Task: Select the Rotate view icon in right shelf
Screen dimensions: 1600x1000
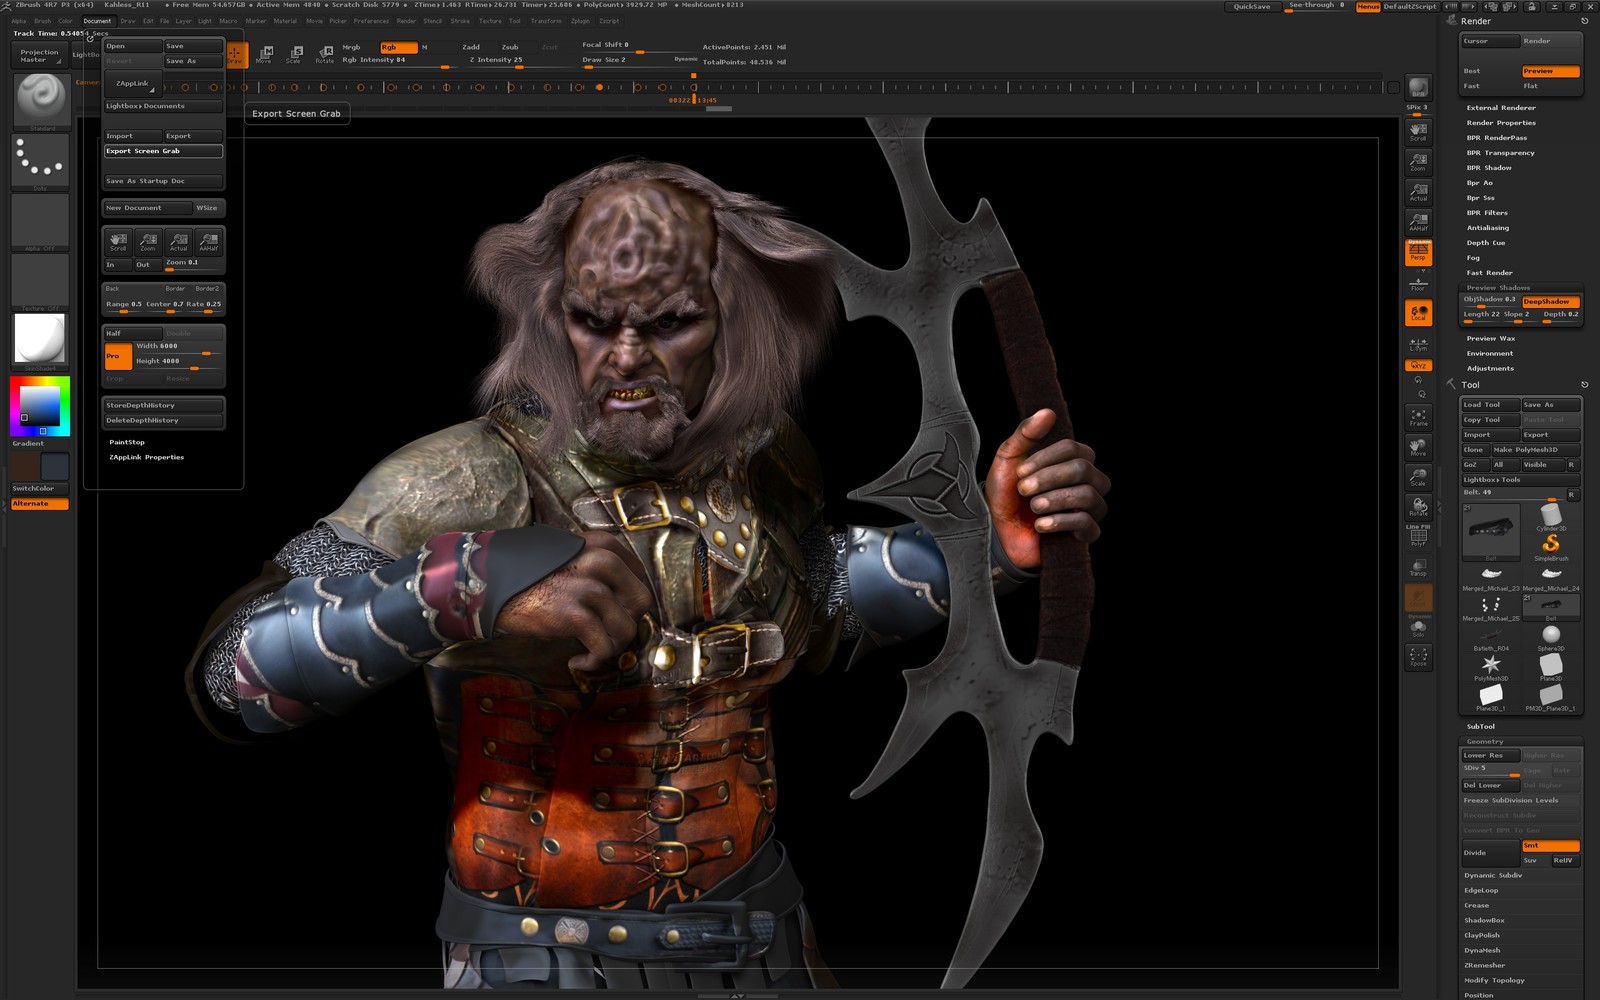Action: click(1418, 506)
